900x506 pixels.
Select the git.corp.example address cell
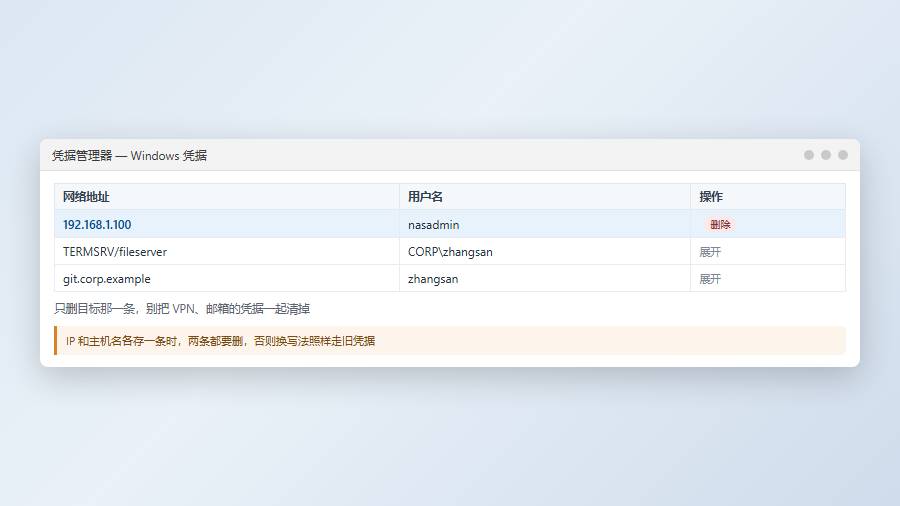pos(227,278)
